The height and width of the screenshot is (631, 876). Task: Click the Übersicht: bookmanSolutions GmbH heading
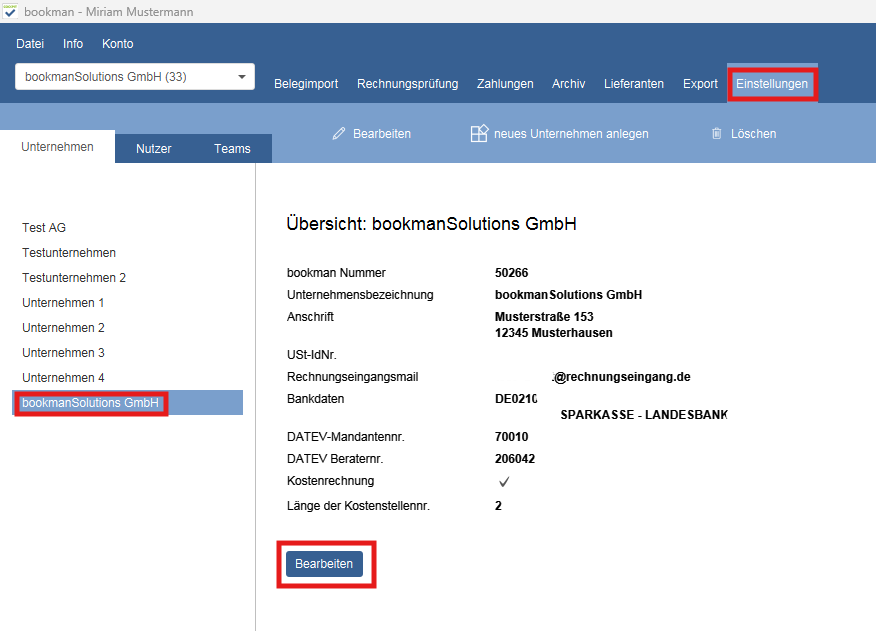pyautogui.click(x=431, y=224)
